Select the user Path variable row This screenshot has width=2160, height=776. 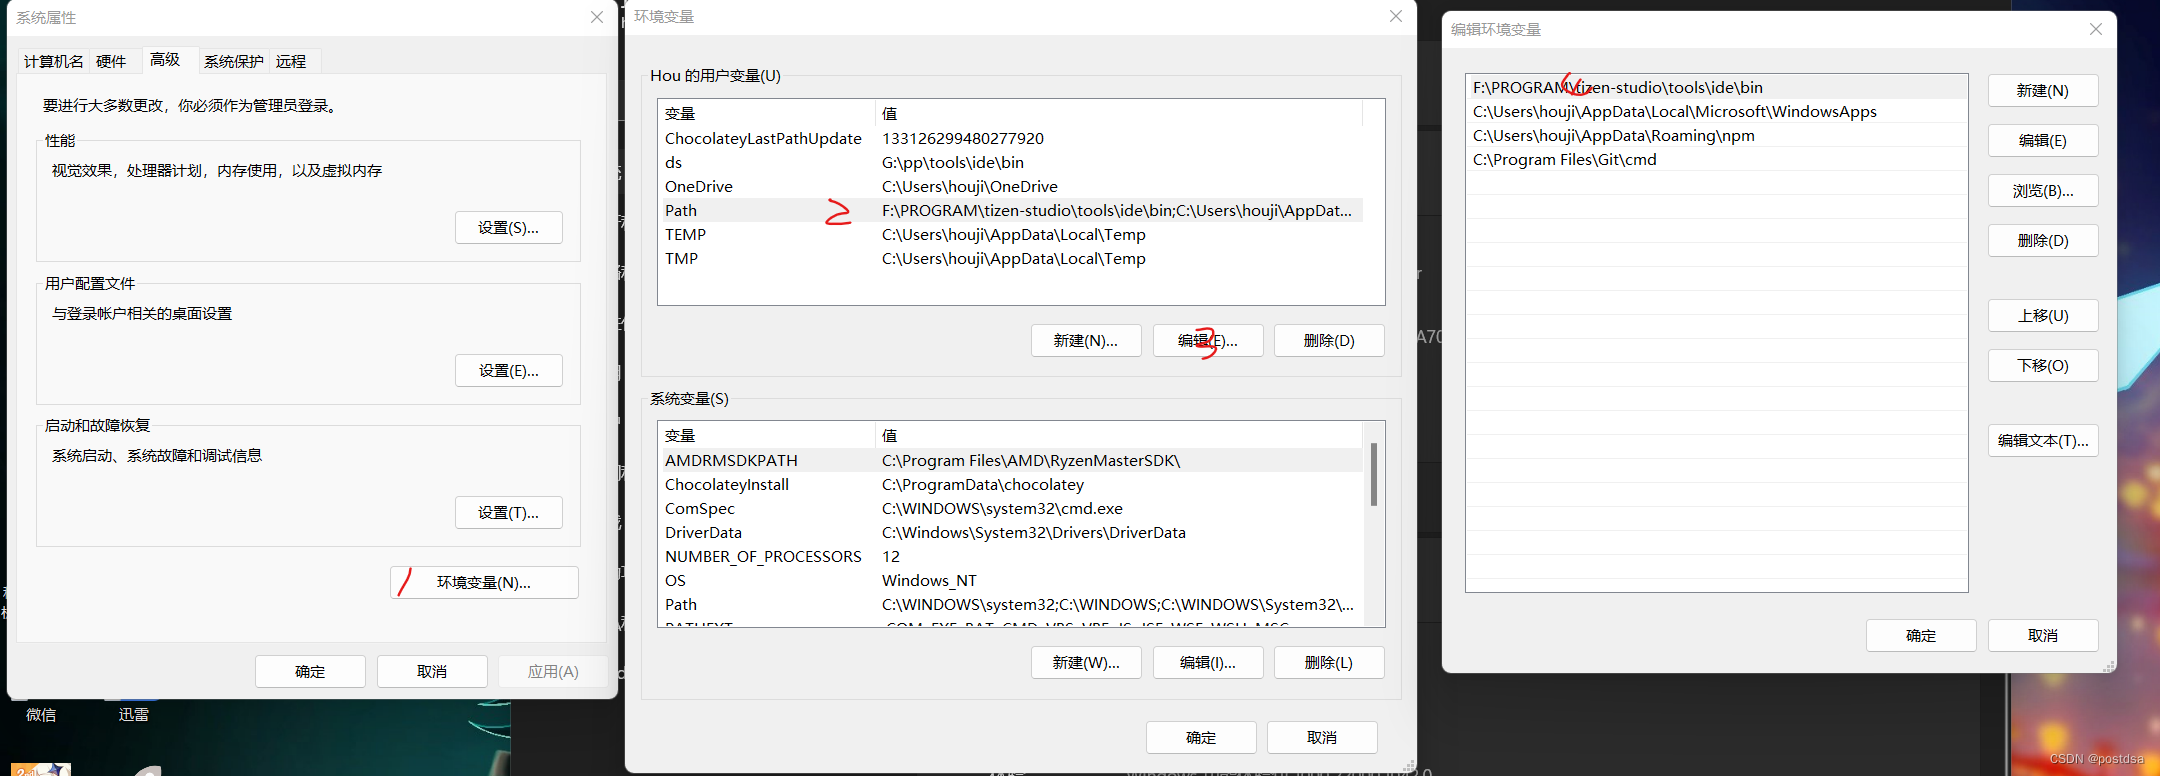click(x=1010, y=210)
